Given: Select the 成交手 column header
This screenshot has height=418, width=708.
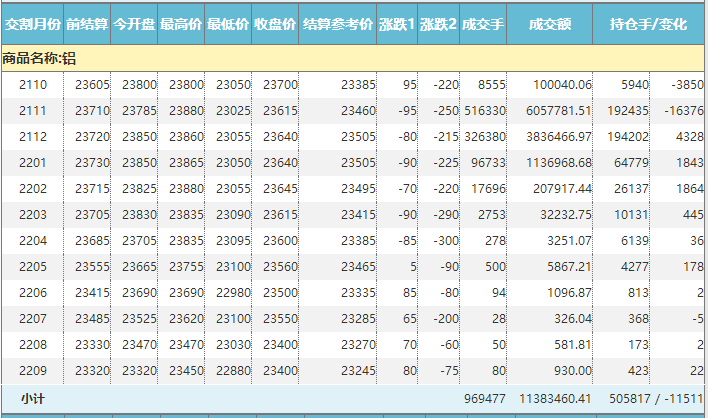Looking at the screenshot, I should [483, 23].
